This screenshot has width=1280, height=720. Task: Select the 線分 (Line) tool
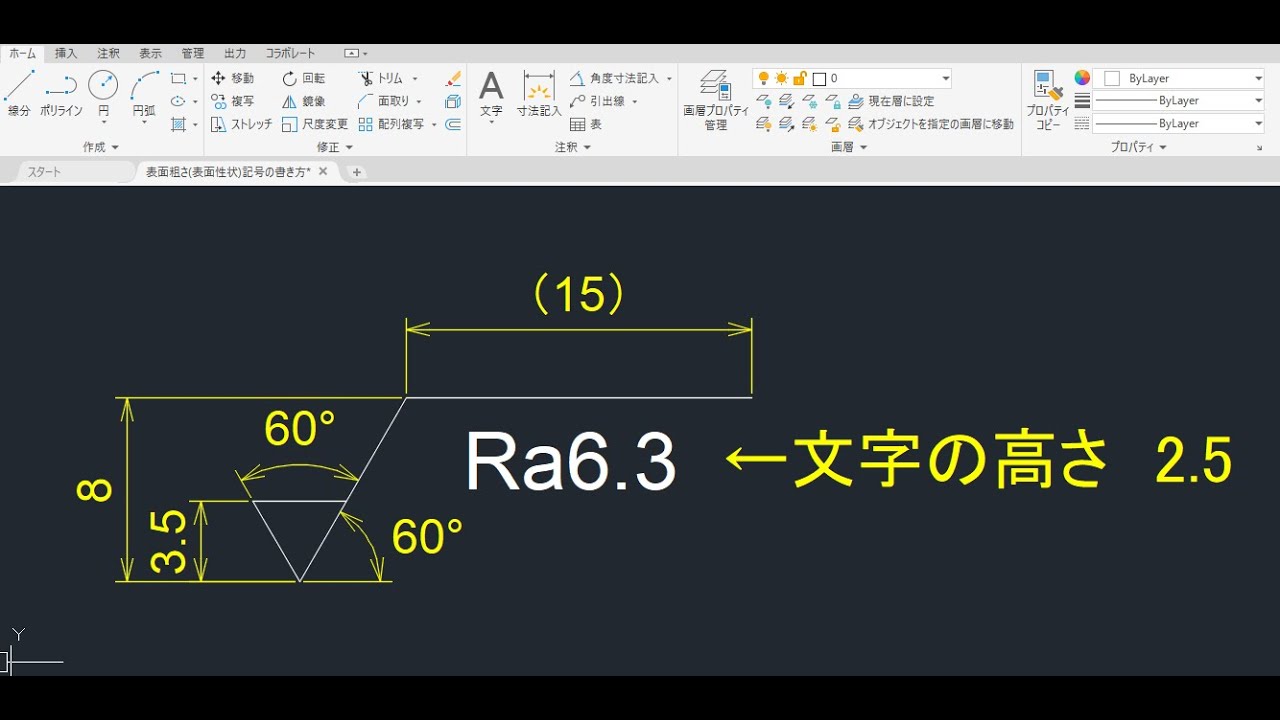[x=19, y=94]
